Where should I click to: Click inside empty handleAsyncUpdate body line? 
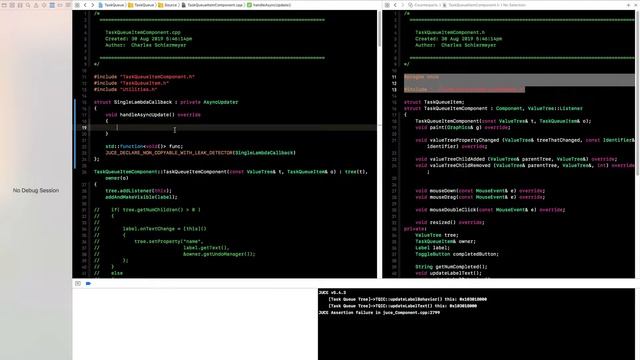233,127
